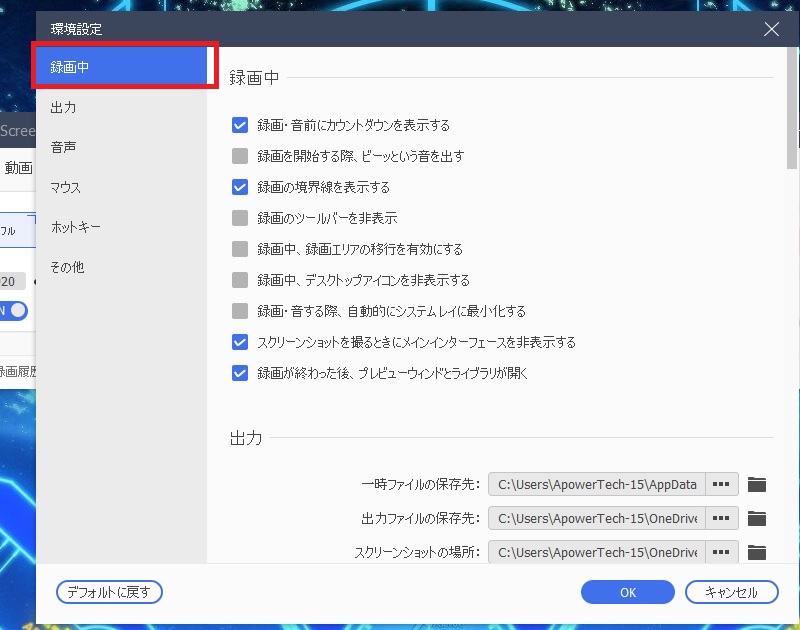Viewport: 800px width, 630px height.
Task: Enable 録画エリアの移行を有効にする checkbox
Action: 240,249
